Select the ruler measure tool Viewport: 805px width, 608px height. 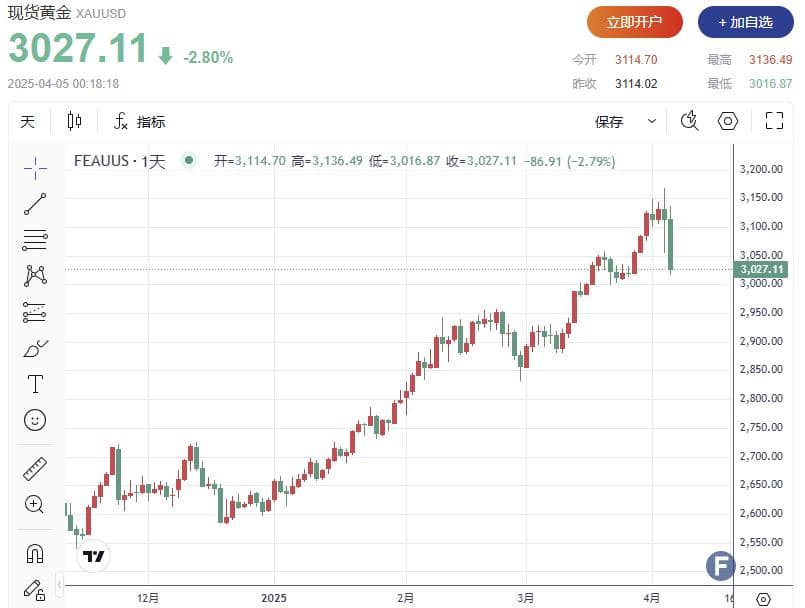(x=35, y=469)
